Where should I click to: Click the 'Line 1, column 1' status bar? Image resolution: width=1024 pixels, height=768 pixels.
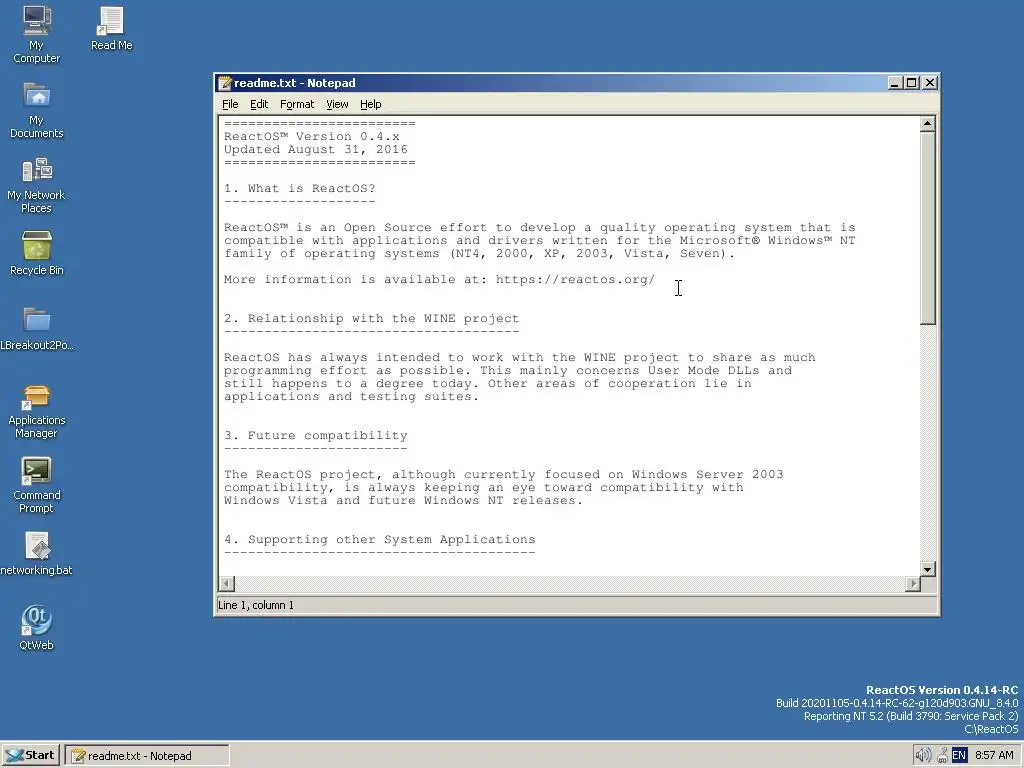pyautogui.click(x=255, y=605)
